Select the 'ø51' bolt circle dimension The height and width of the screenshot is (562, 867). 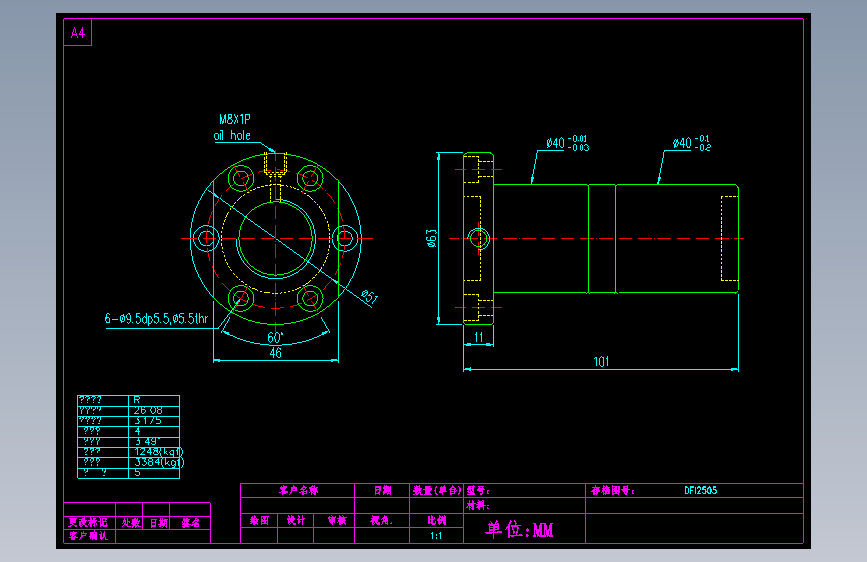click(369, 297)
